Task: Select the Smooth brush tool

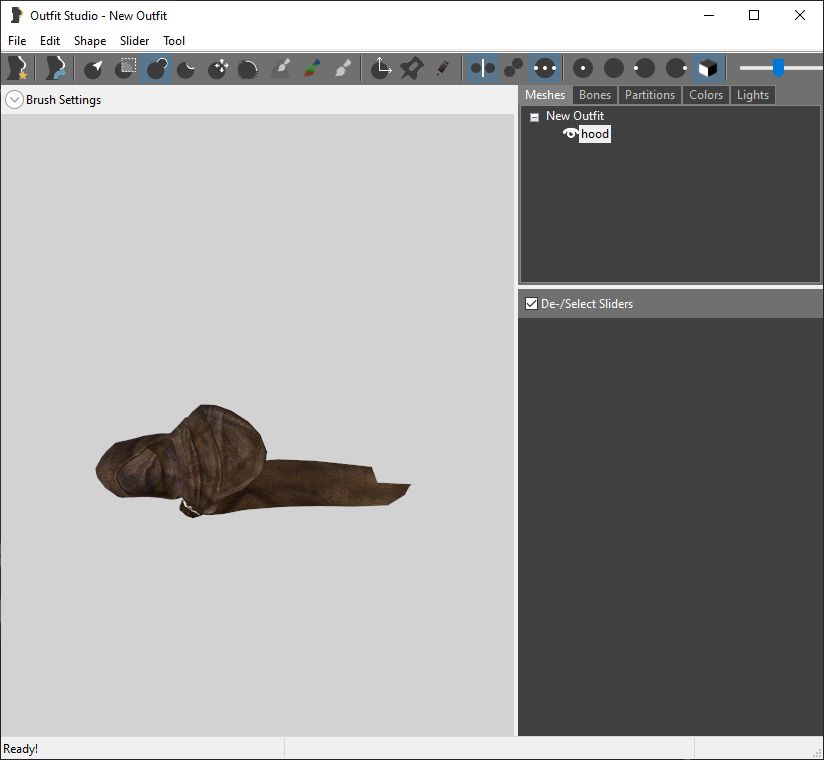Action: tap(248, 68)
